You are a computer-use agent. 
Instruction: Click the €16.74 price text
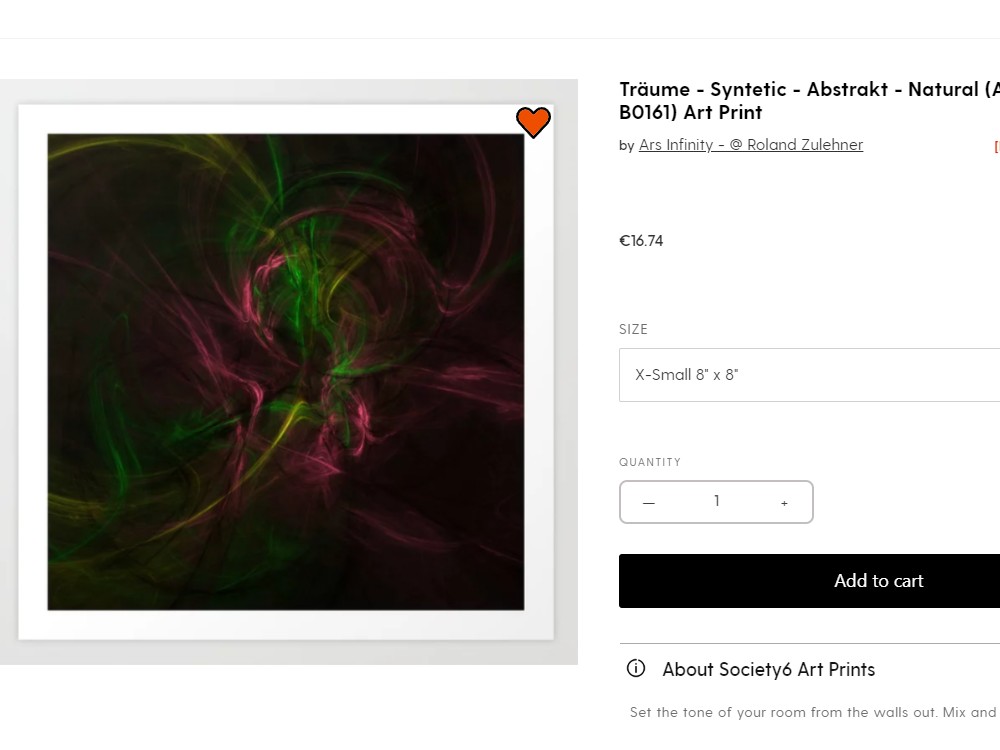[641, 241]
